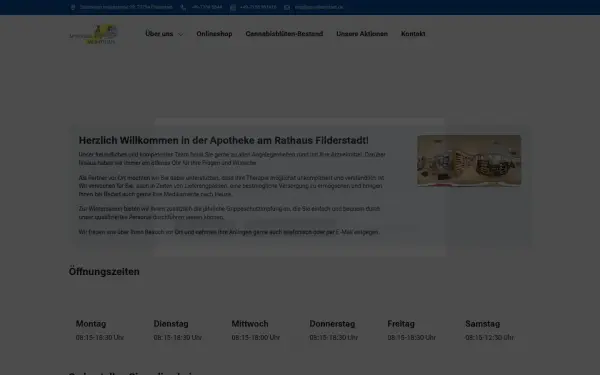Viewport: 600px width, 375px height.
Task: Navigate to the Kontakt page
Action: 413,34
